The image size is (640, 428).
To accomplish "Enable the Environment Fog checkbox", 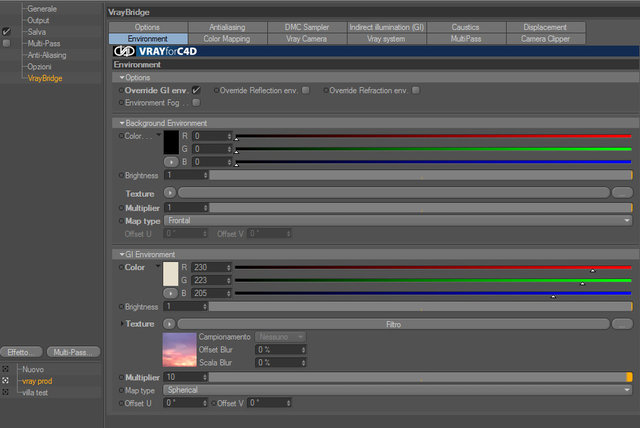I will point(196,102).
